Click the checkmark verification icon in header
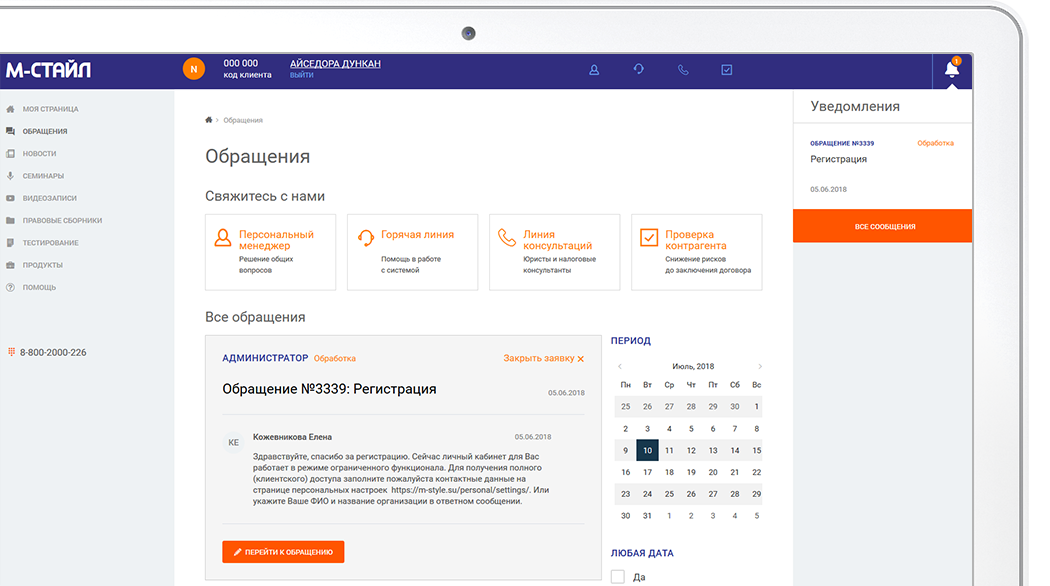 pyautogui.click(x=727, y=70)
